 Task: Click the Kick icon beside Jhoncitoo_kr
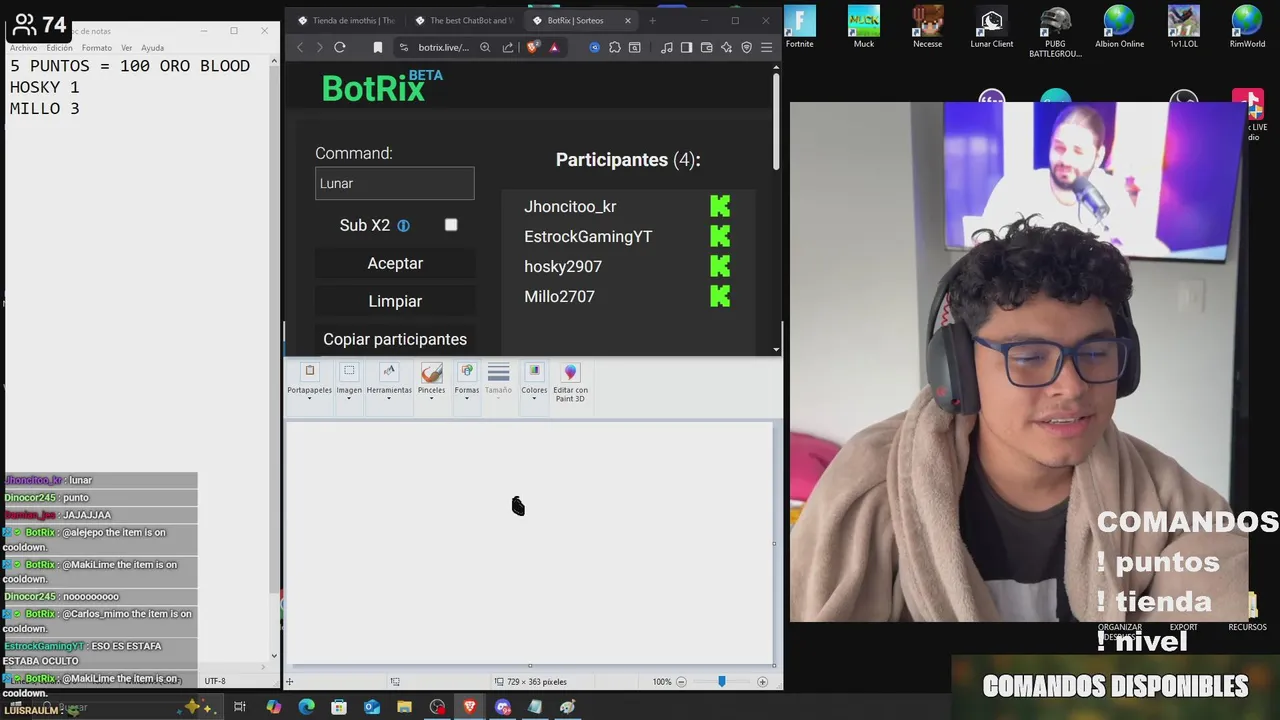720,206
